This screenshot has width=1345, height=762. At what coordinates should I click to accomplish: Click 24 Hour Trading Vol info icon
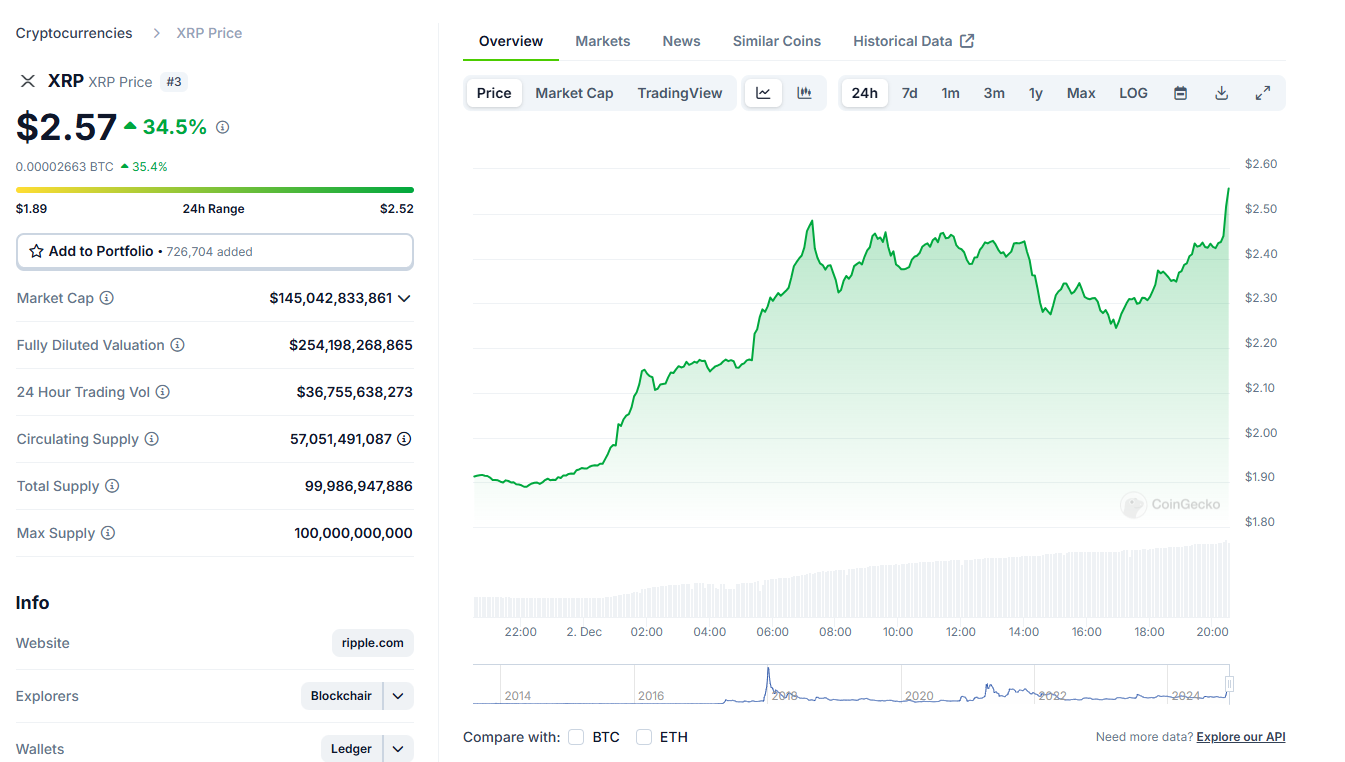pos(162,392)
